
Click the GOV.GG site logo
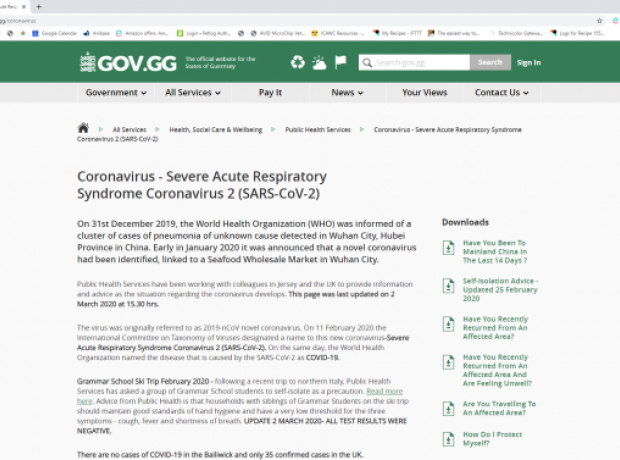(128, 62)
